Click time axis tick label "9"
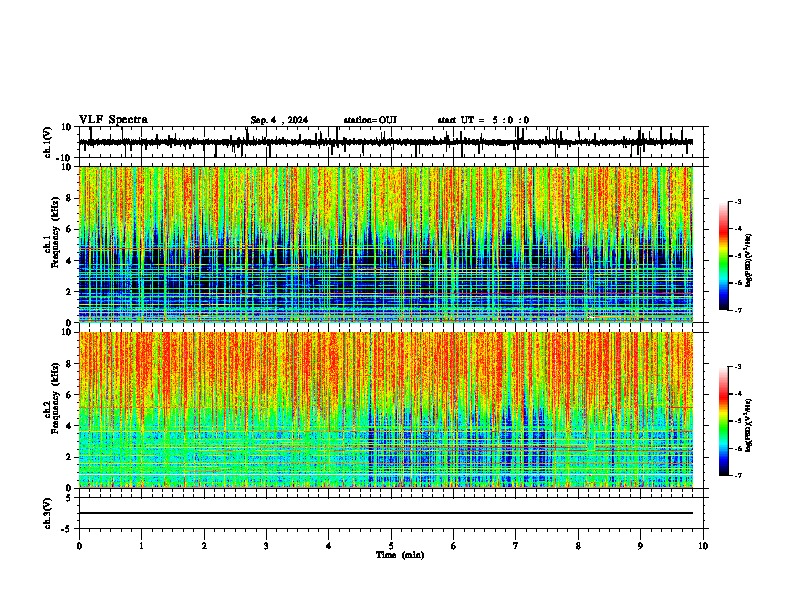This screenshot has height=612, width=792. 640,546
